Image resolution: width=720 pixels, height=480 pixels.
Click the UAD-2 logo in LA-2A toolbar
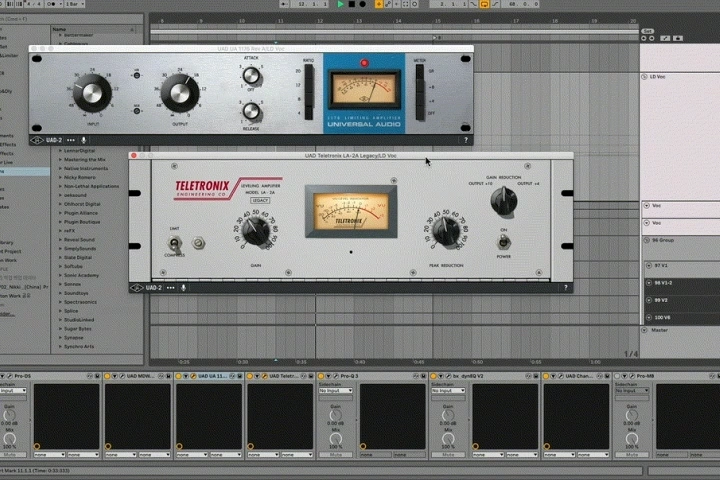(x=146, y=288)
